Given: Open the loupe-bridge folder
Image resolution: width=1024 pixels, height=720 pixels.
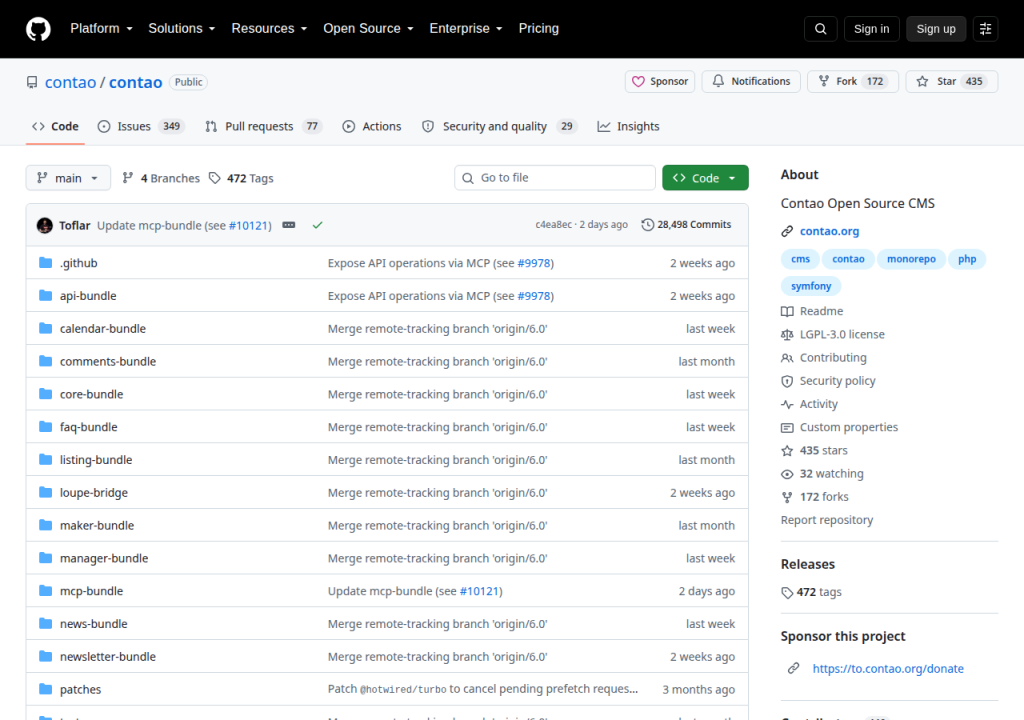Looking at the screenshot, I should click(94, 493).
